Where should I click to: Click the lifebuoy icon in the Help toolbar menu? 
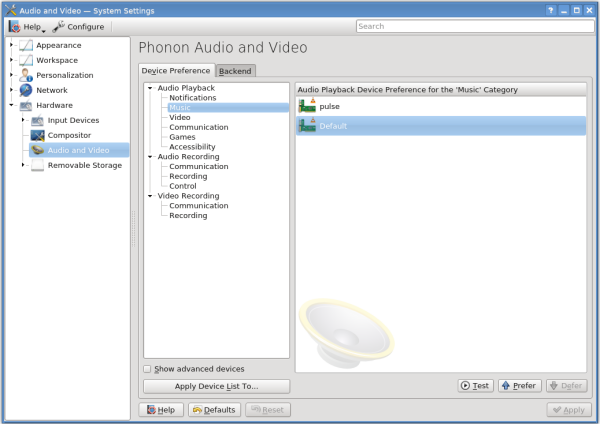point(15,27)
